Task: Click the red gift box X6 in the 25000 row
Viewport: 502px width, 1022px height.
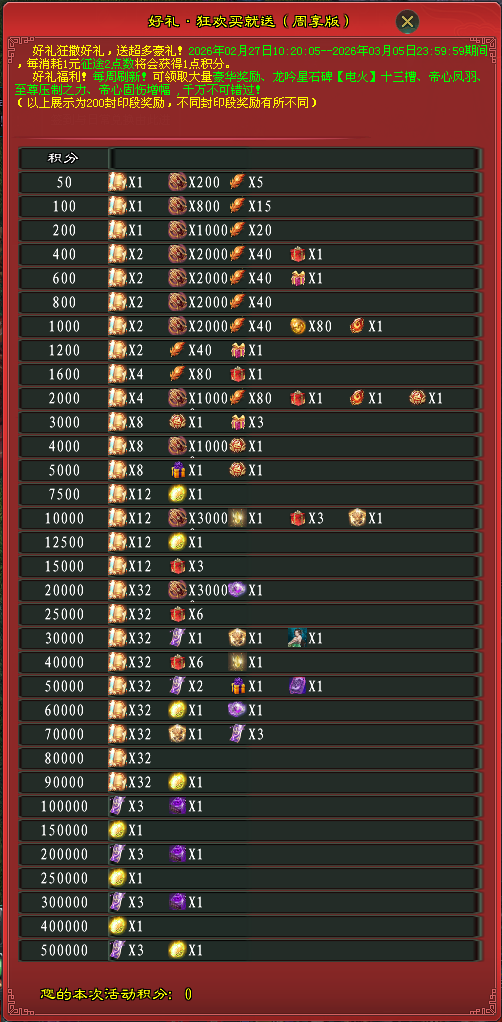Action: [x=177, y=614]
